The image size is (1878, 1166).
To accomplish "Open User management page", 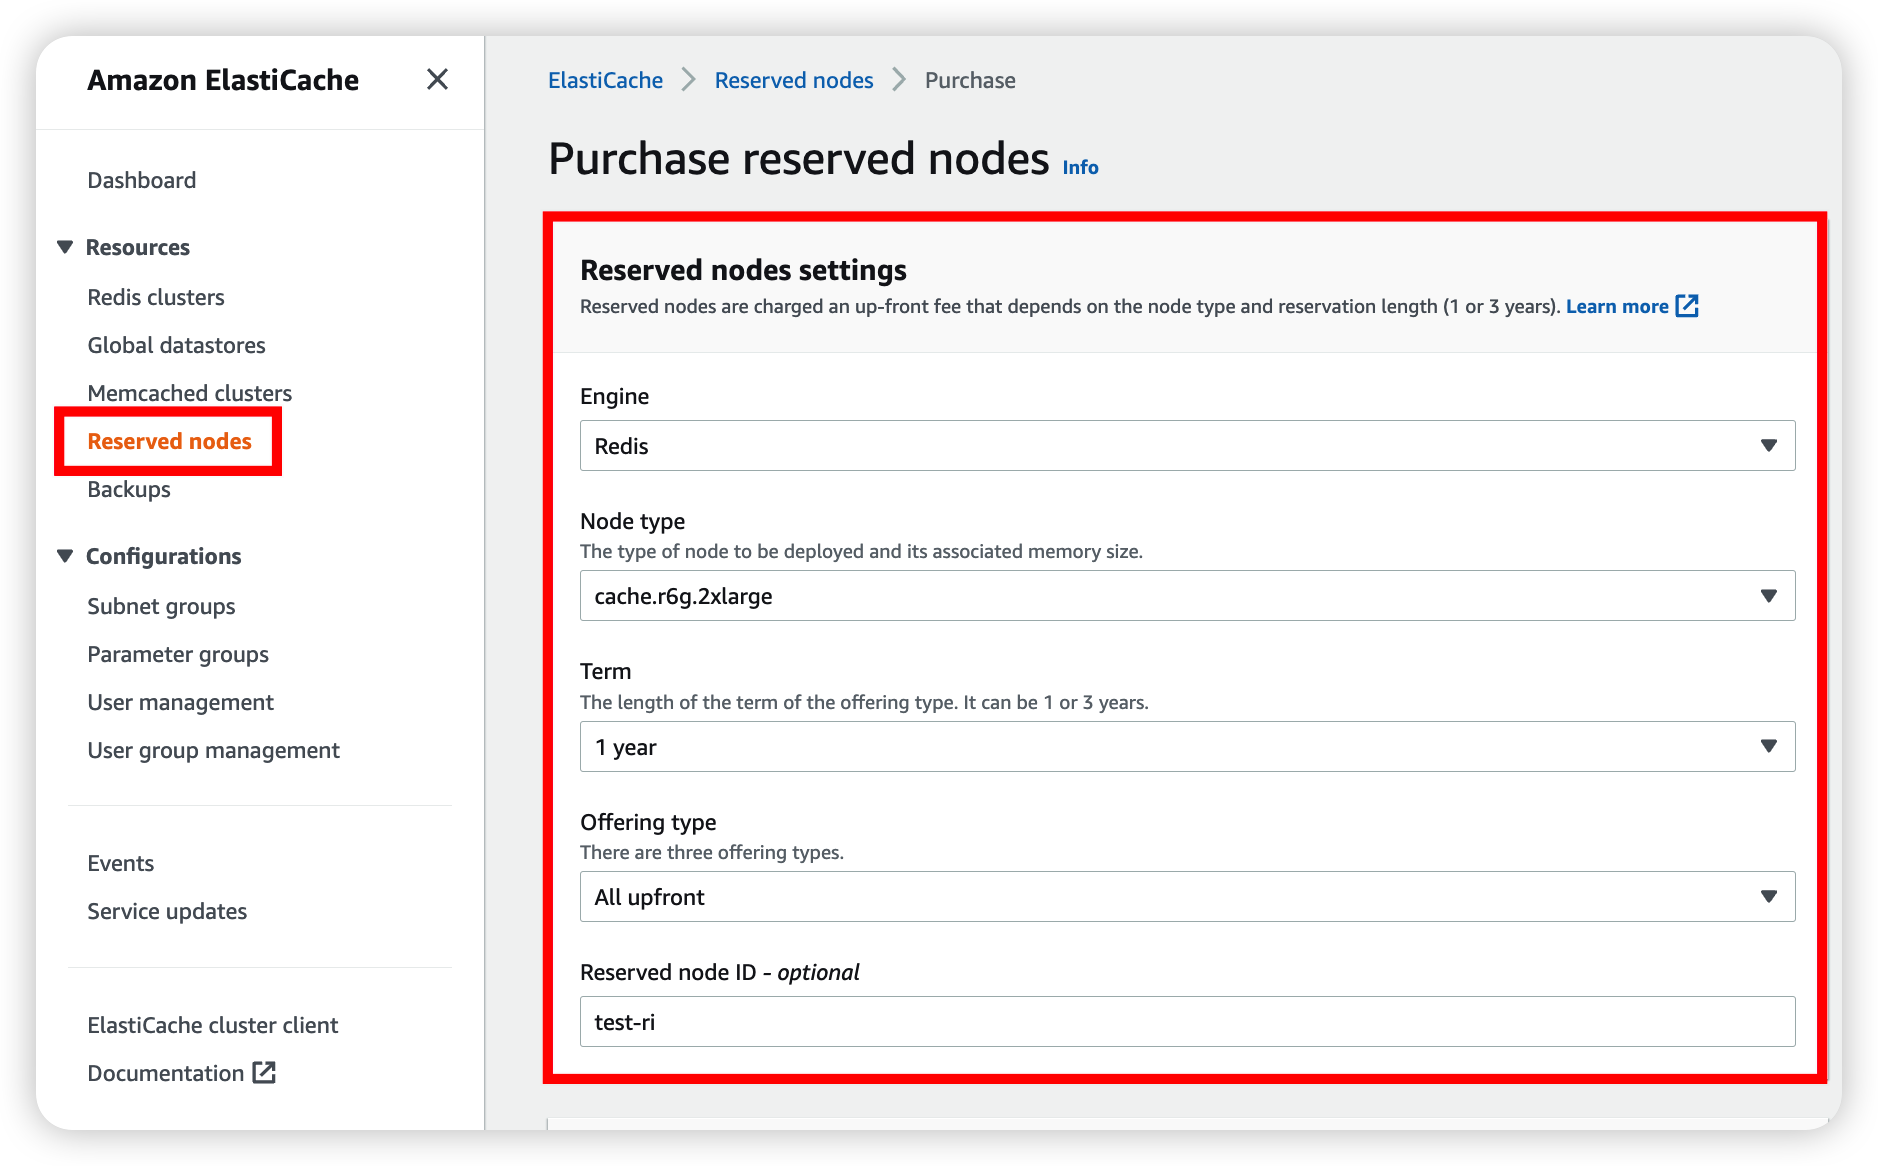I will point(181,702).
